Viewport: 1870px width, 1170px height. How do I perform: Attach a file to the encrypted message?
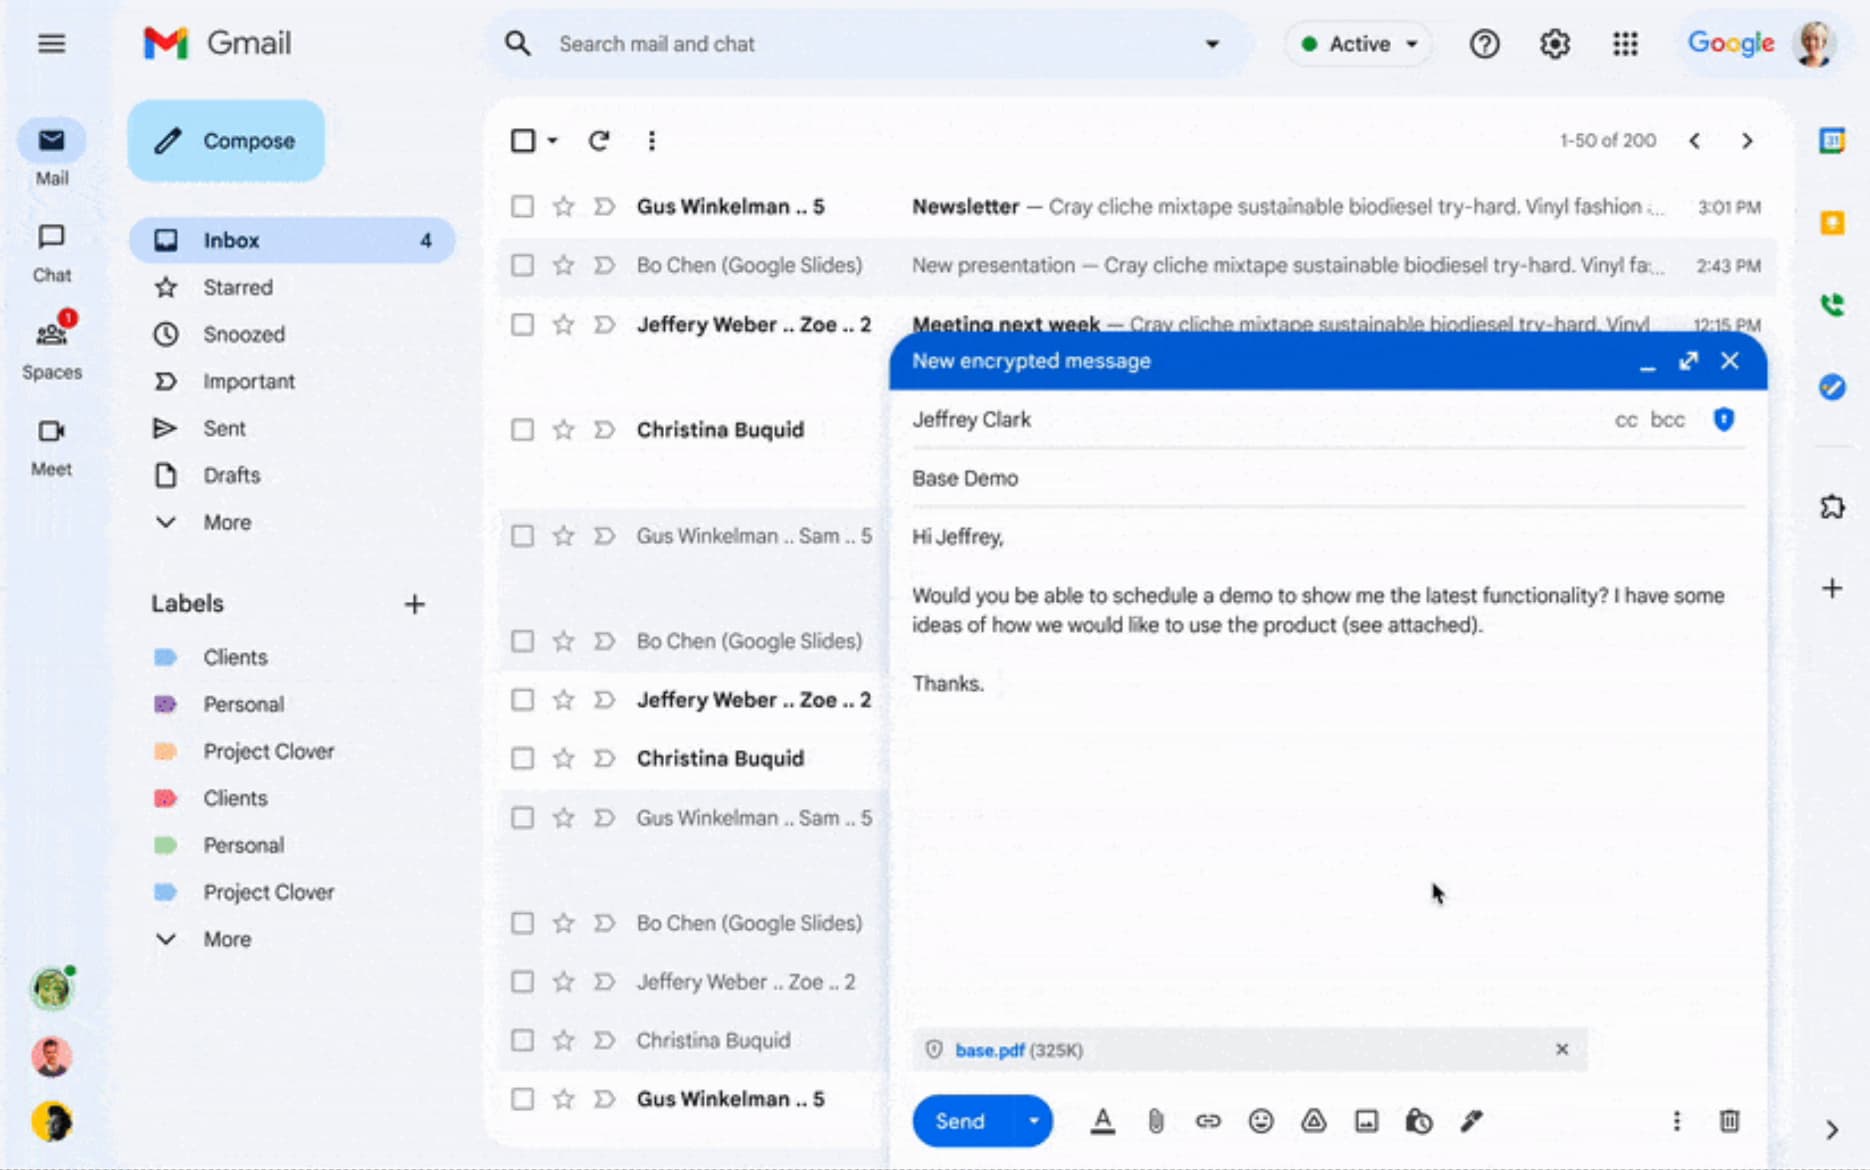pyautogui.click(x=1155, y=1121)
